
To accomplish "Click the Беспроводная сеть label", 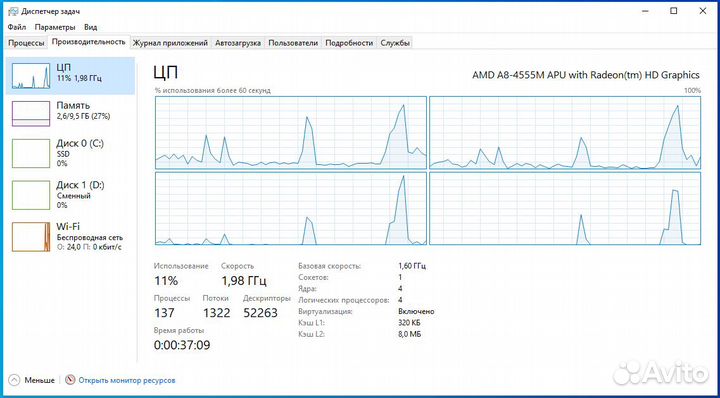I will (90, 238).
